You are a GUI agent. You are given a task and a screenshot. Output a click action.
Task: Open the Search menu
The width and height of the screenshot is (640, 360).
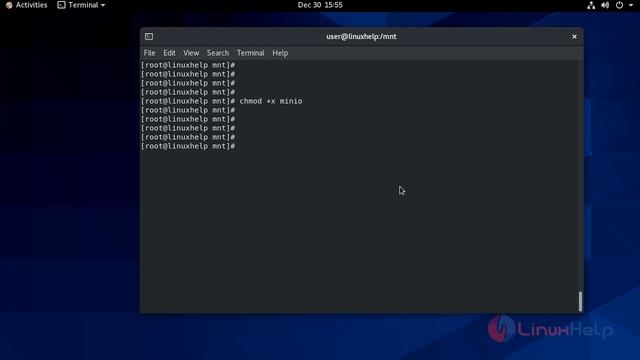click(x=218, y=53)
